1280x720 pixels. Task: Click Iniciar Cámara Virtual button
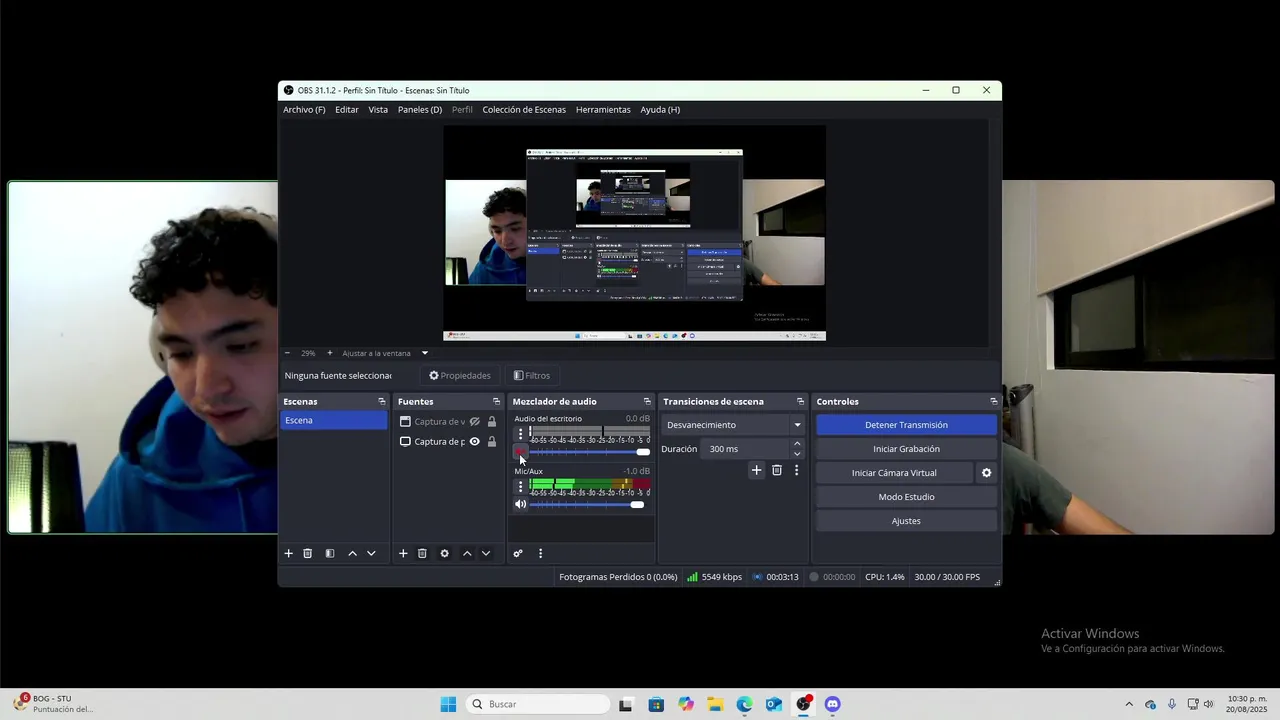pyautogui.click(x=894, y=473)
